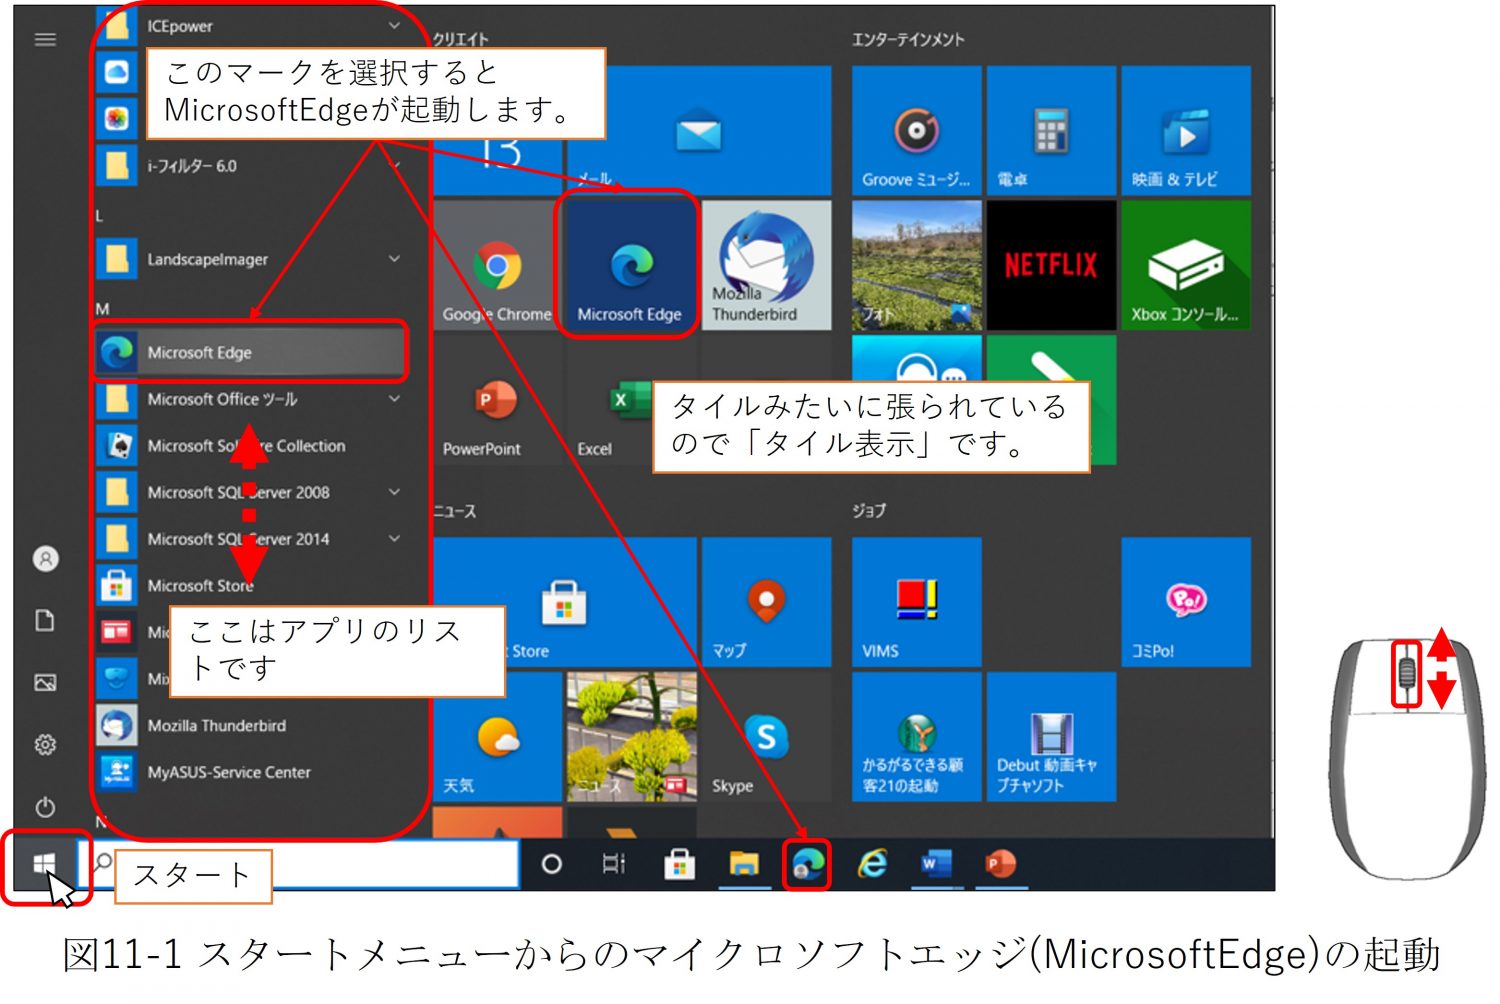Viewport: 1500px width, 1004px height.
Task: Open the Mail (メール) tile
Action: click(698, 130)
